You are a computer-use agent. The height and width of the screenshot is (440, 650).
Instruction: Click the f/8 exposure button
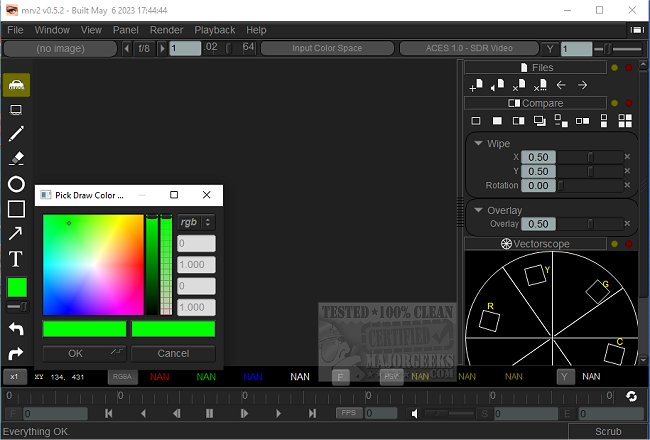point(144,49)
